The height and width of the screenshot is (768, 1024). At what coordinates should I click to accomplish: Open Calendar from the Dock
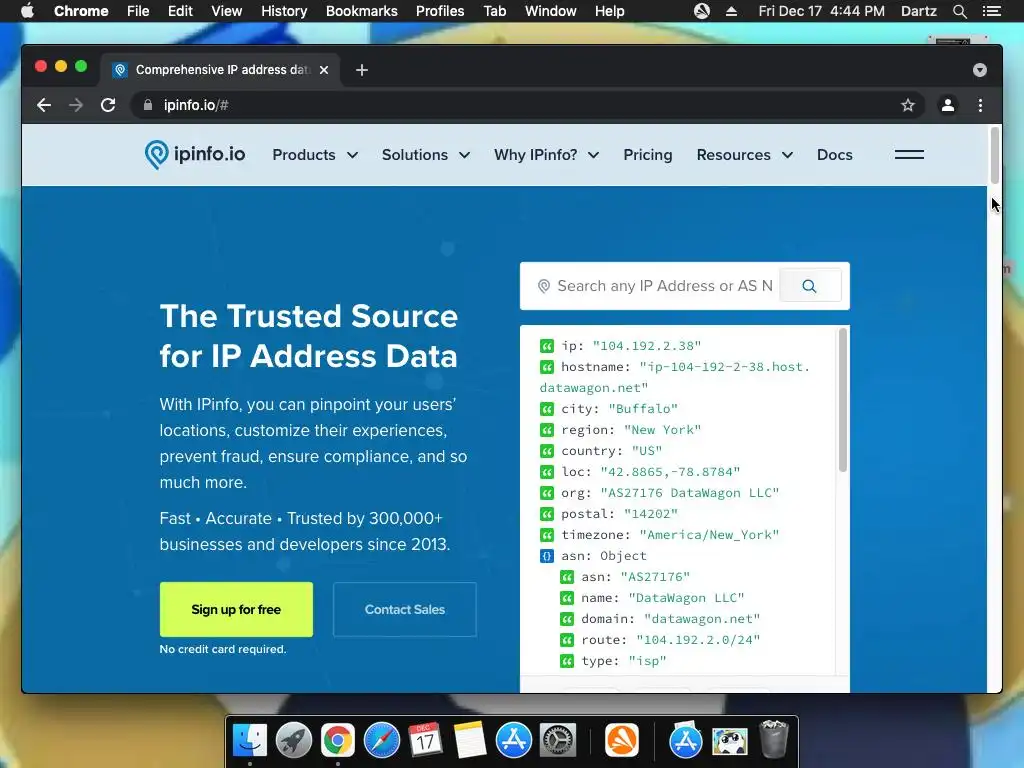[425, 741]
